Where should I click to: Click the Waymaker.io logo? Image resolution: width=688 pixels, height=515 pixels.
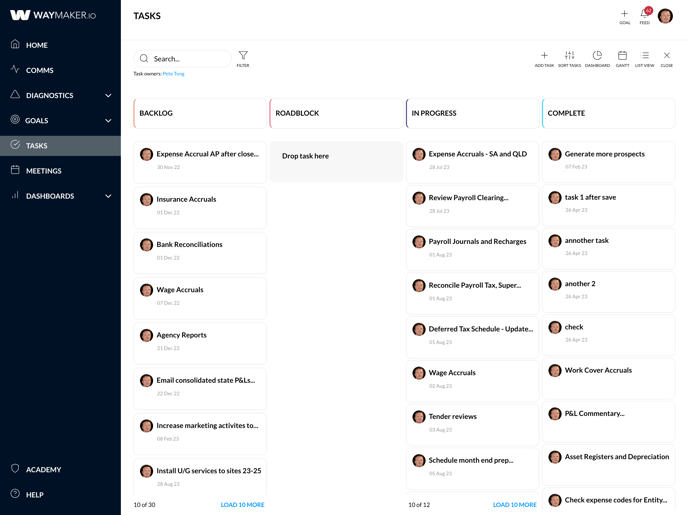pos(53,15)
